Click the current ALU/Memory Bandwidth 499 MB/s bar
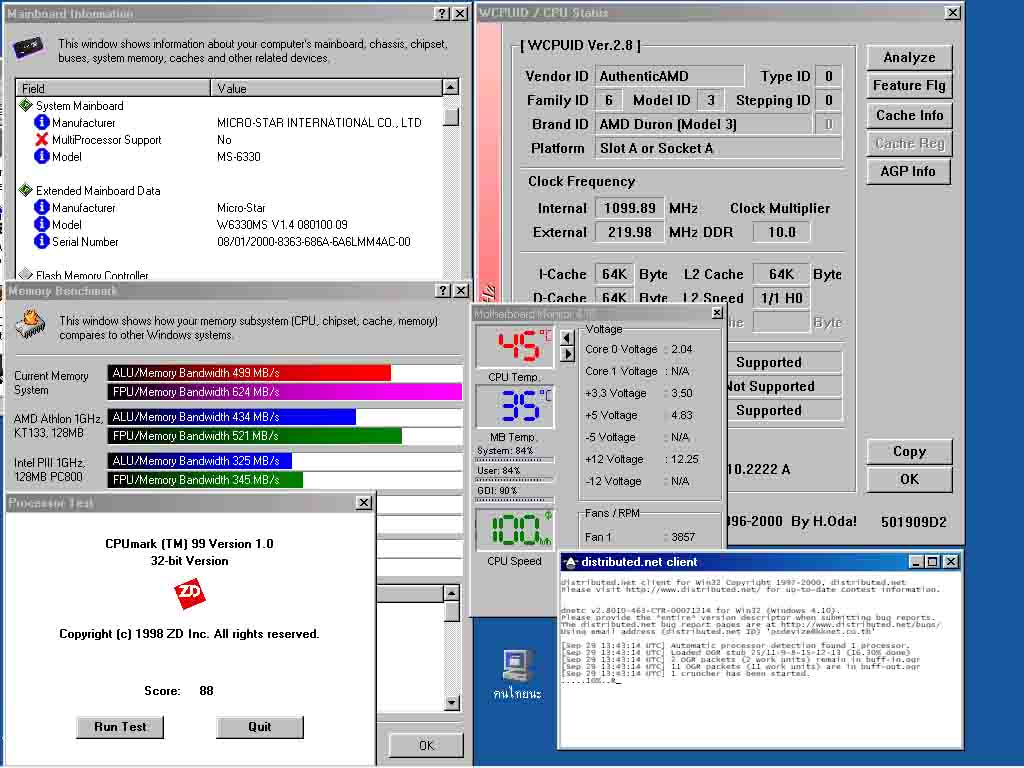 tap(249, 373)
